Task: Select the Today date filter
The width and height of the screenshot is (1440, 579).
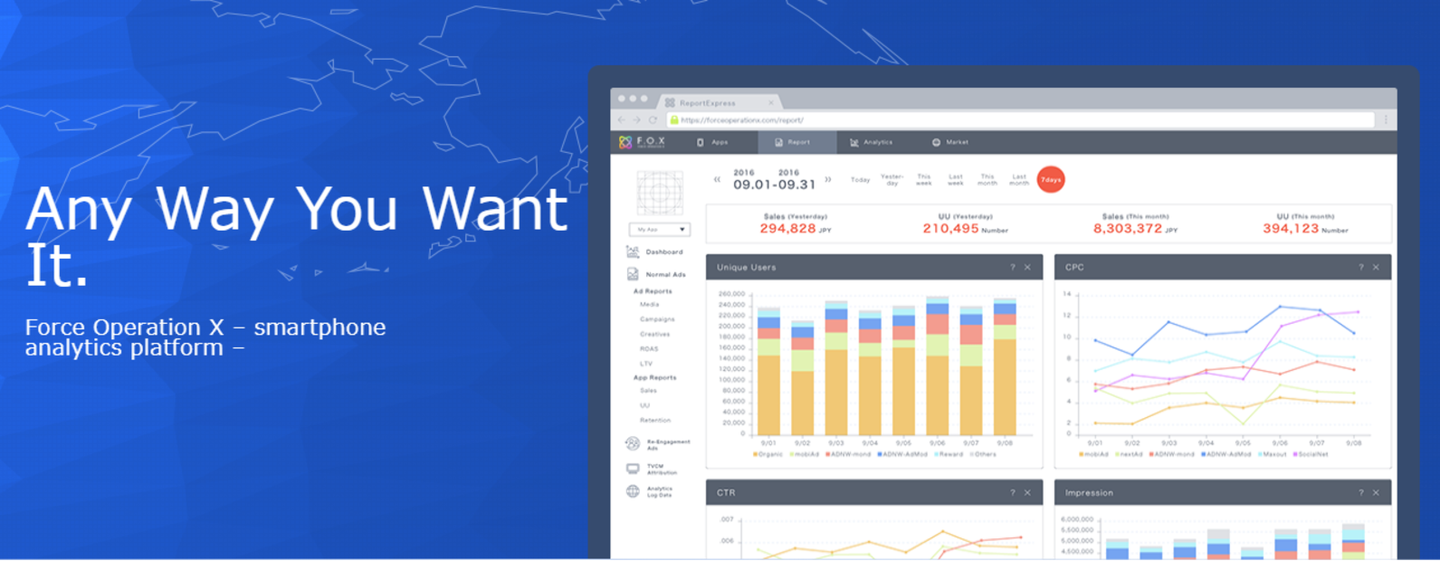Action: tap(860, 180)
